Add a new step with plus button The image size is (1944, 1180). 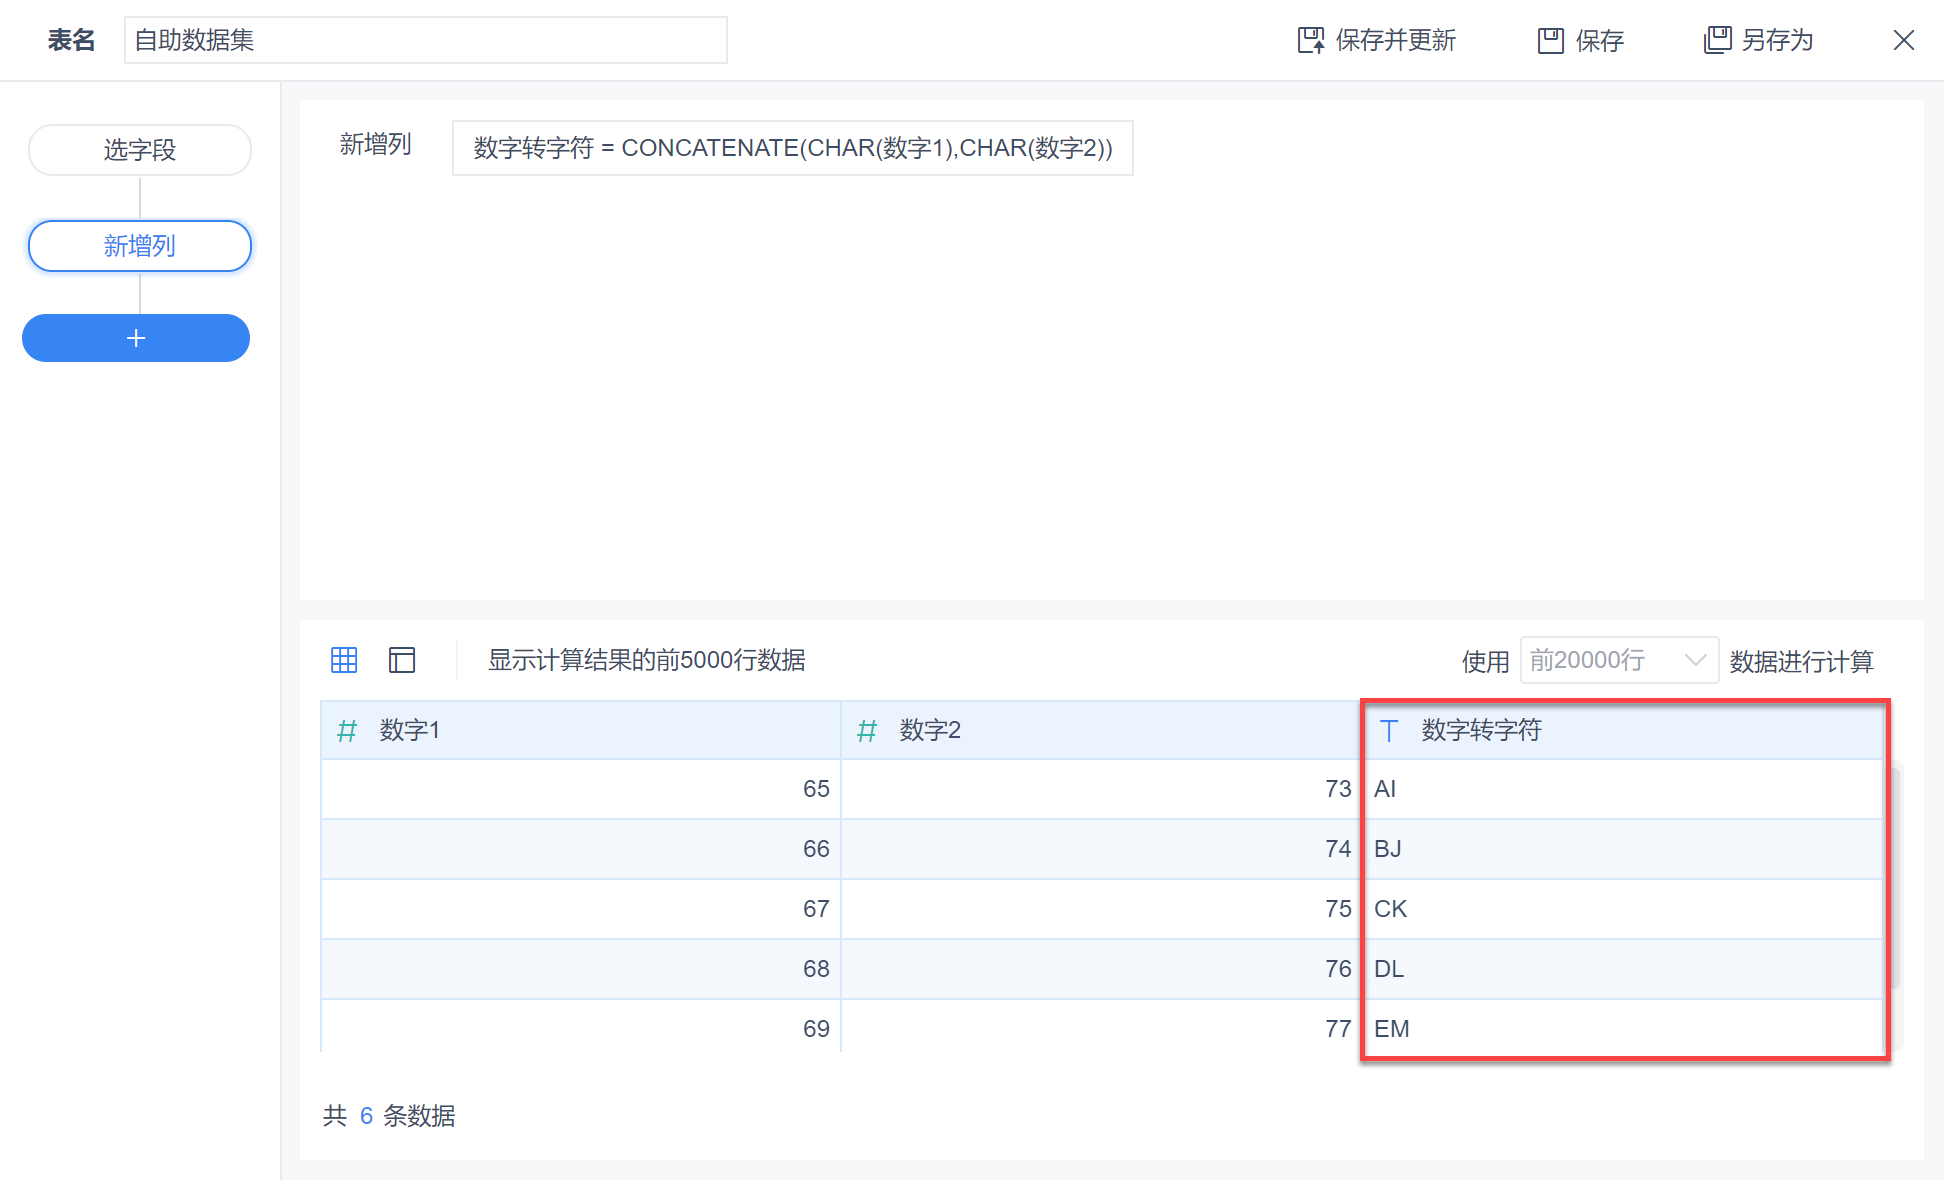coord(136,338)
